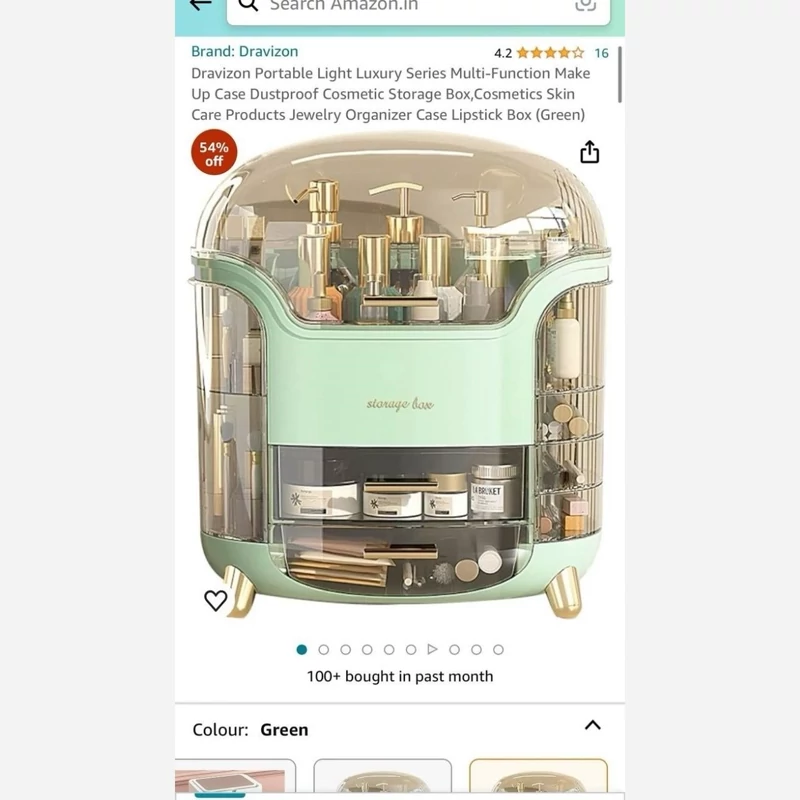
Task: Open camera lens search icon
Action: pyautogui.click(x=585, y=5)
